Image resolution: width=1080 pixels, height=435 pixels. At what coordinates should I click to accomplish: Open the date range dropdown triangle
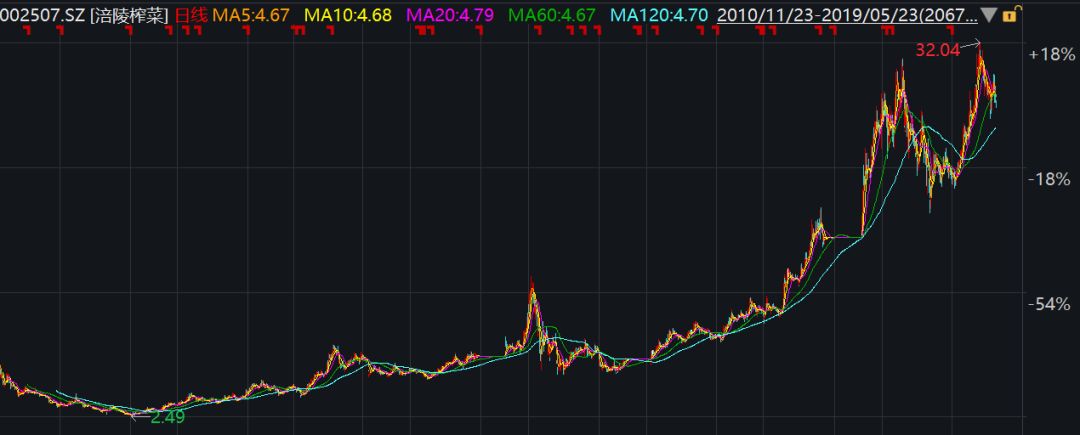(989, 14)
